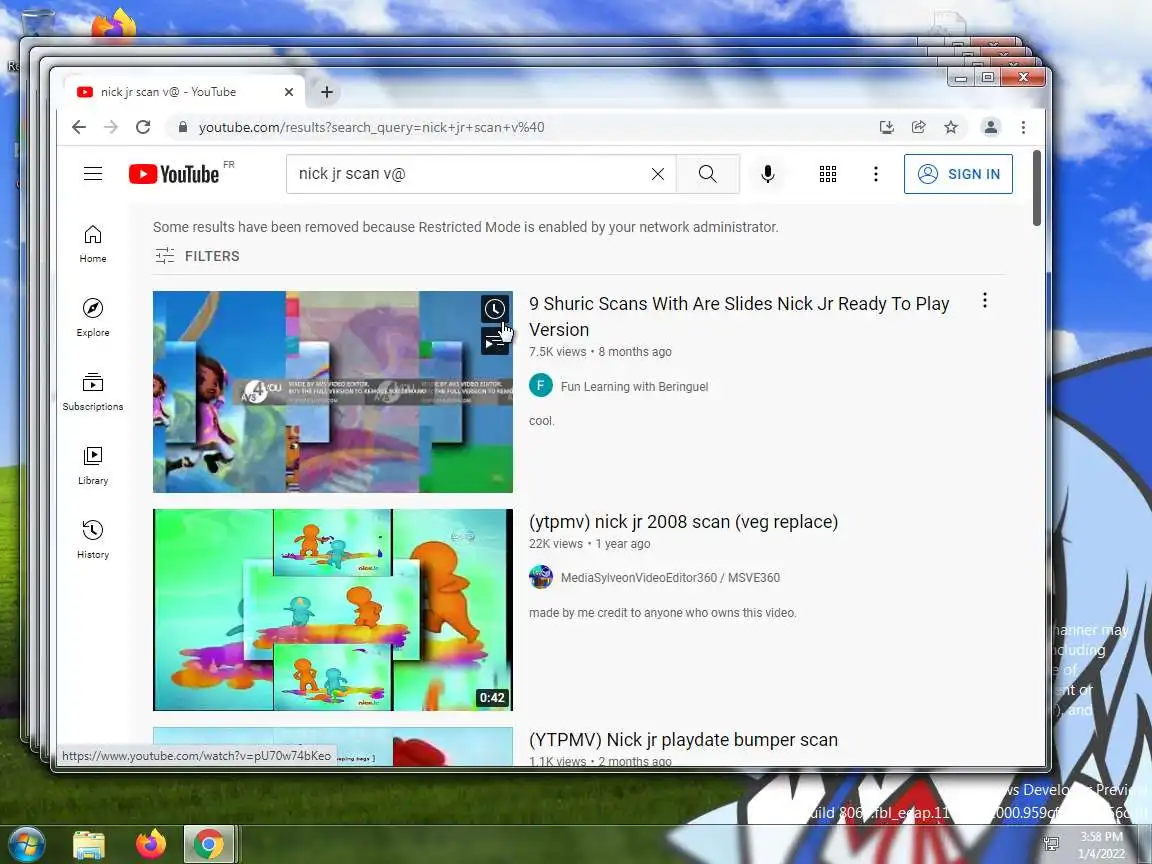Bookmark this page with star
Viewport: 1152px width, 864px height.
point(951,127)
